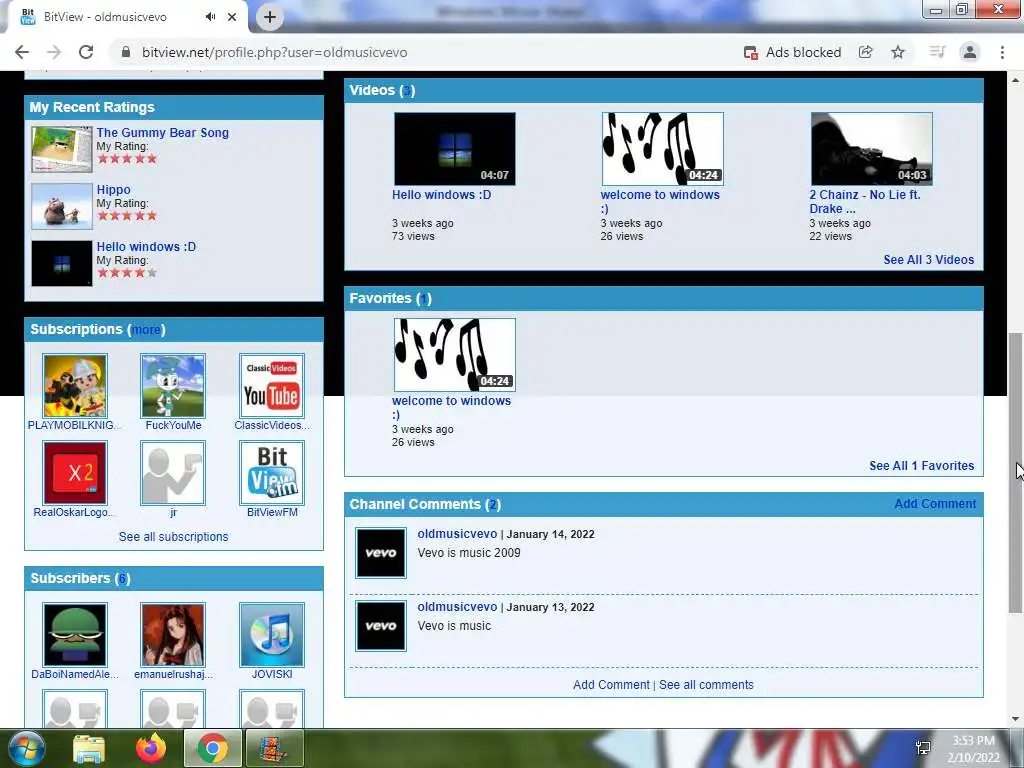Click the address bar URL
1024x768 pixels.
pyautogui.click(x=274, y=52)
